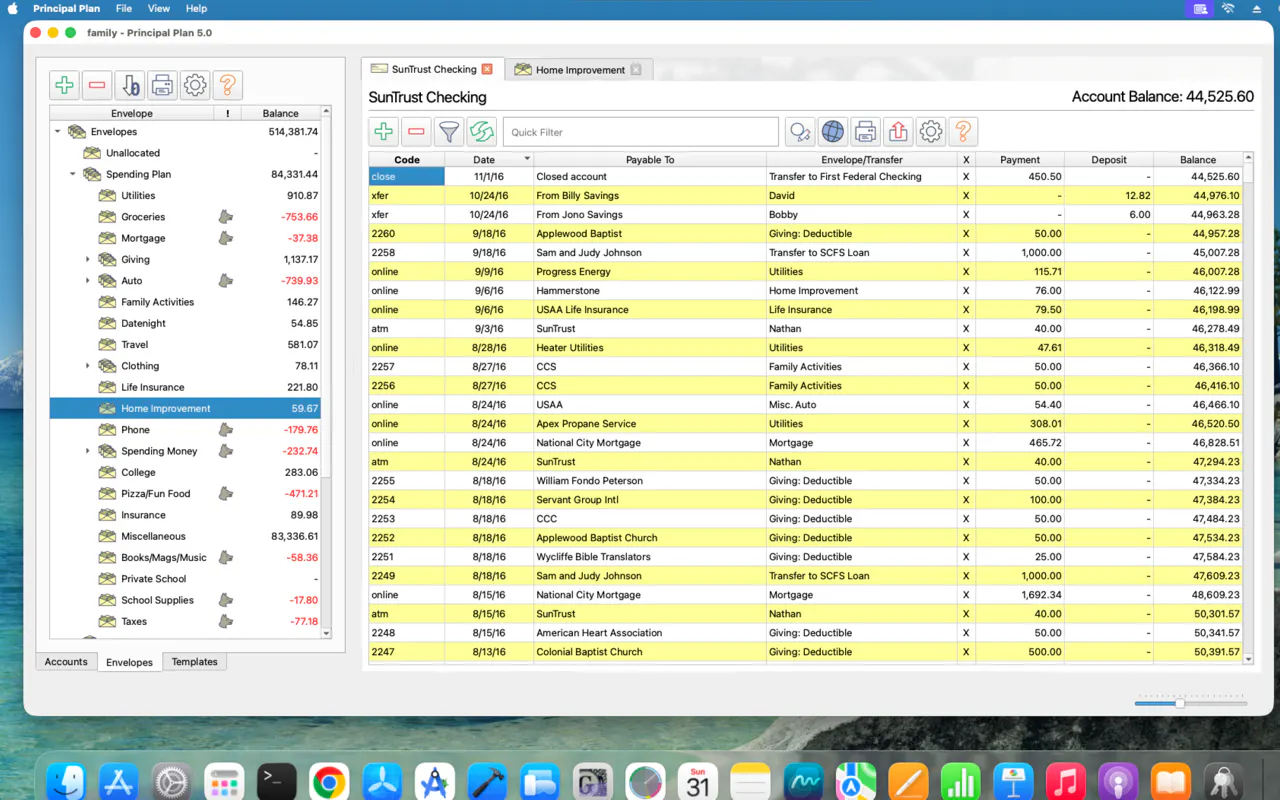
Task: Print the register using the printer icon
Action: (x=865, y=132)
